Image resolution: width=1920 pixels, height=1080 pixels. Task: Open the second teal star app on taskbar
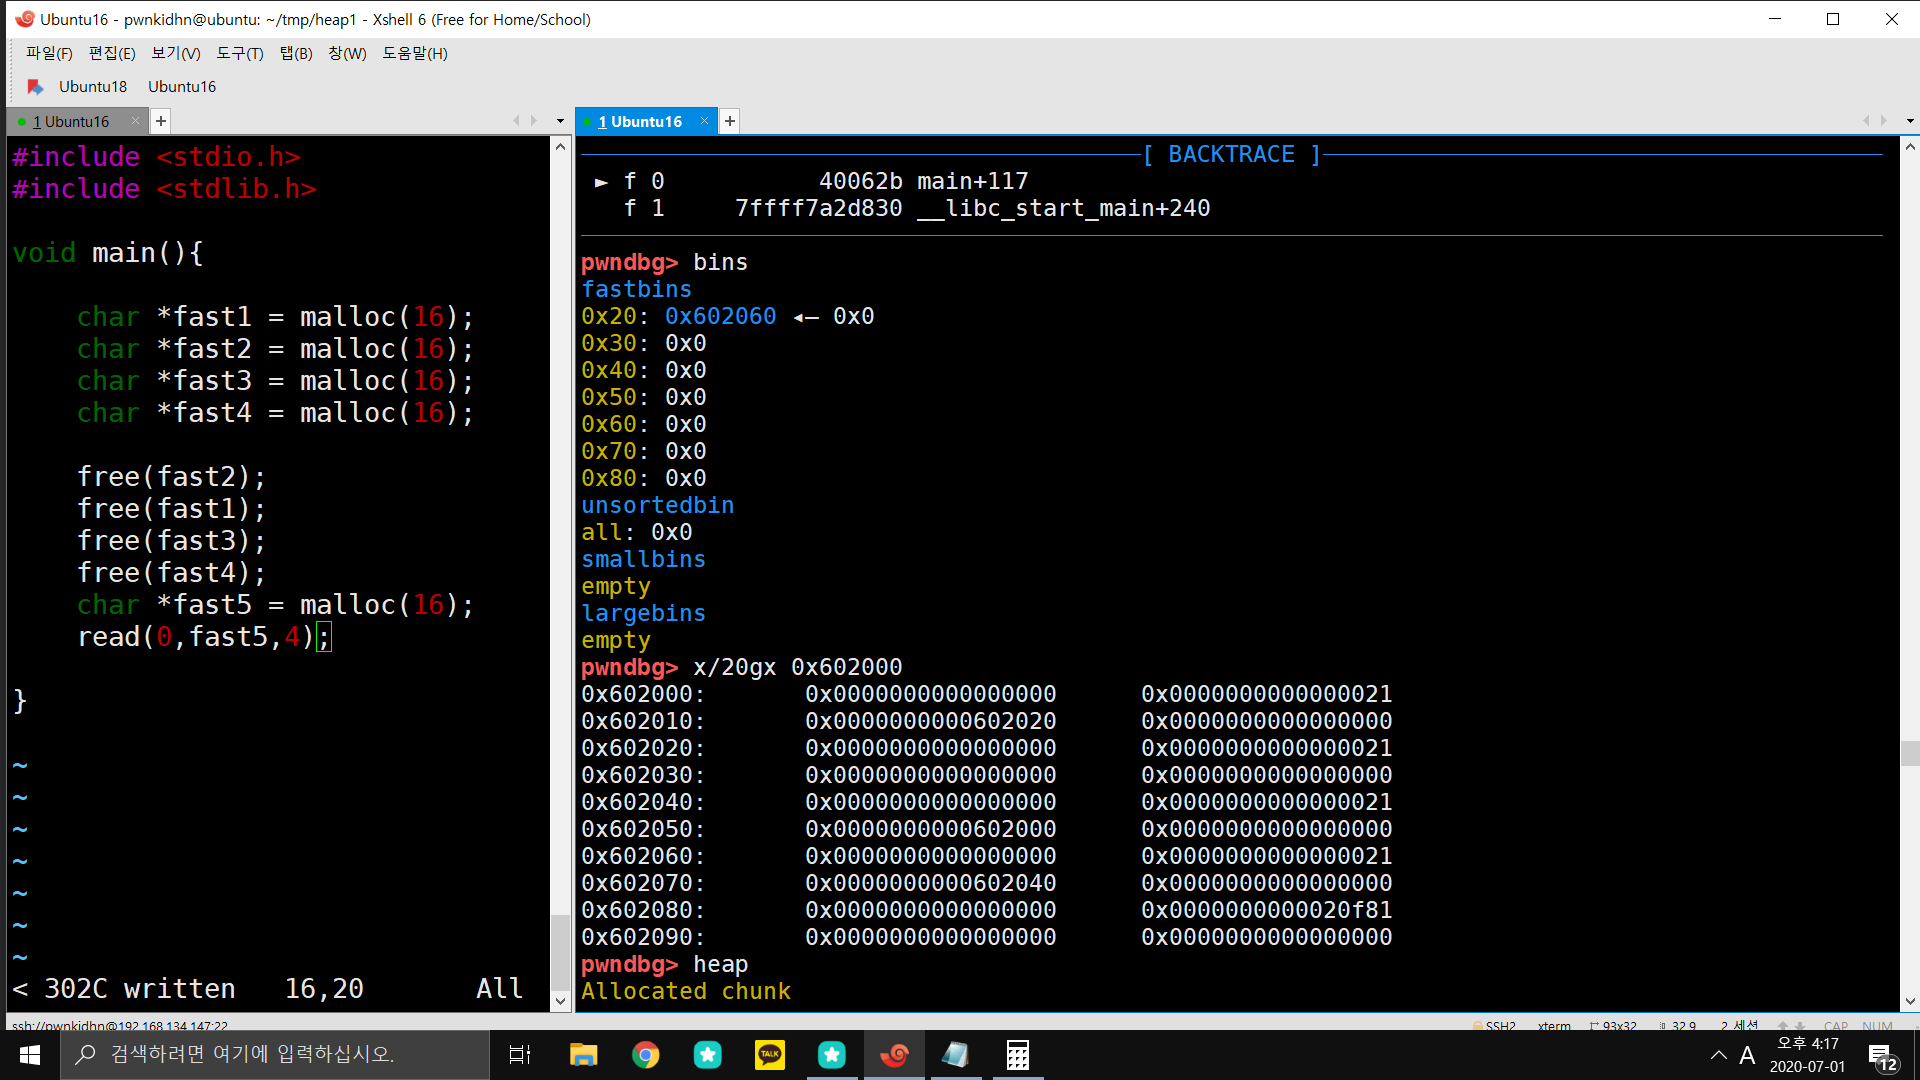coord(831,1055)
